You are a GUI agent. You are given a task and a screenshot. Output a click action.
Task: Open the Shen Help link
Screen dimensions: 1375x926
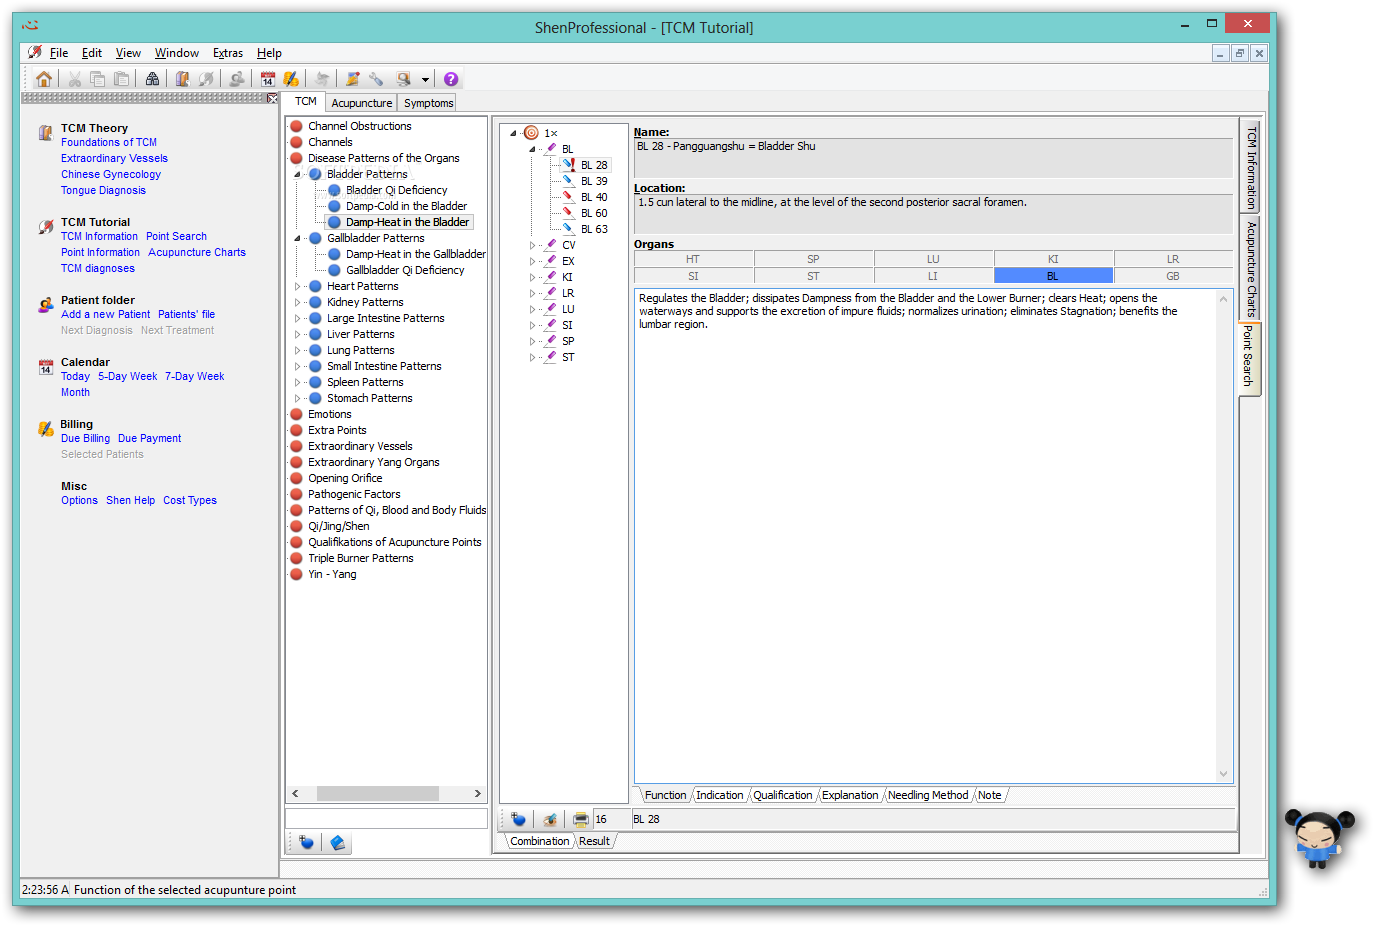coord(130,500)
